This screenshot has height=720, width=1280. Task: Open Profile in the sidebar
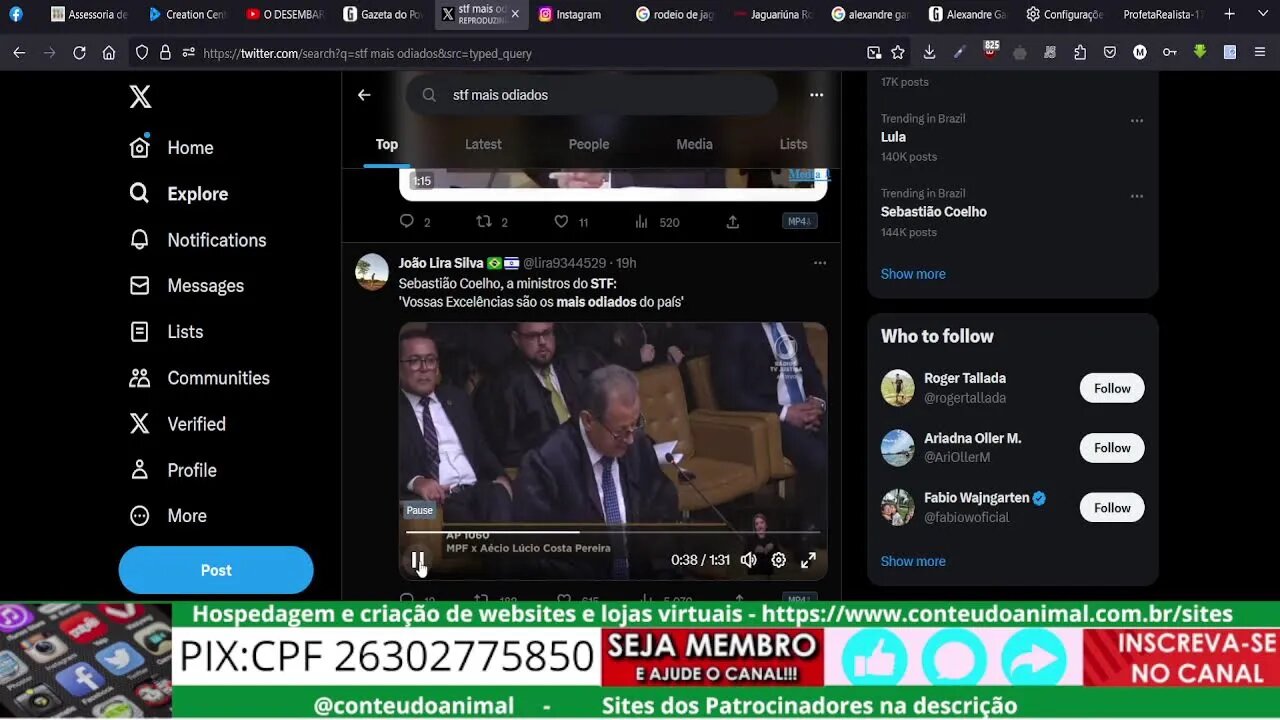[172, 470]
